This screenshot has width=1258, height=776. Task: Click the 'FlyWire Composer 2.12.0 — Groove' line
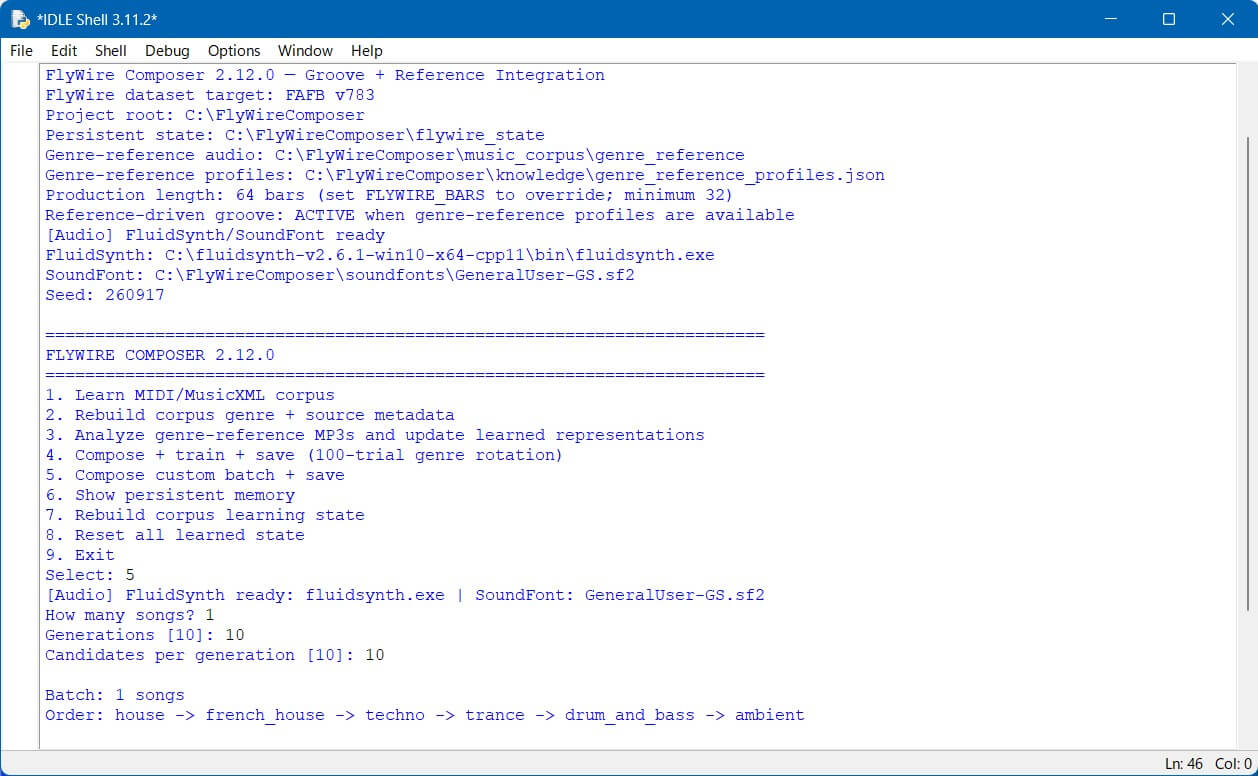(x=325, y=75)
